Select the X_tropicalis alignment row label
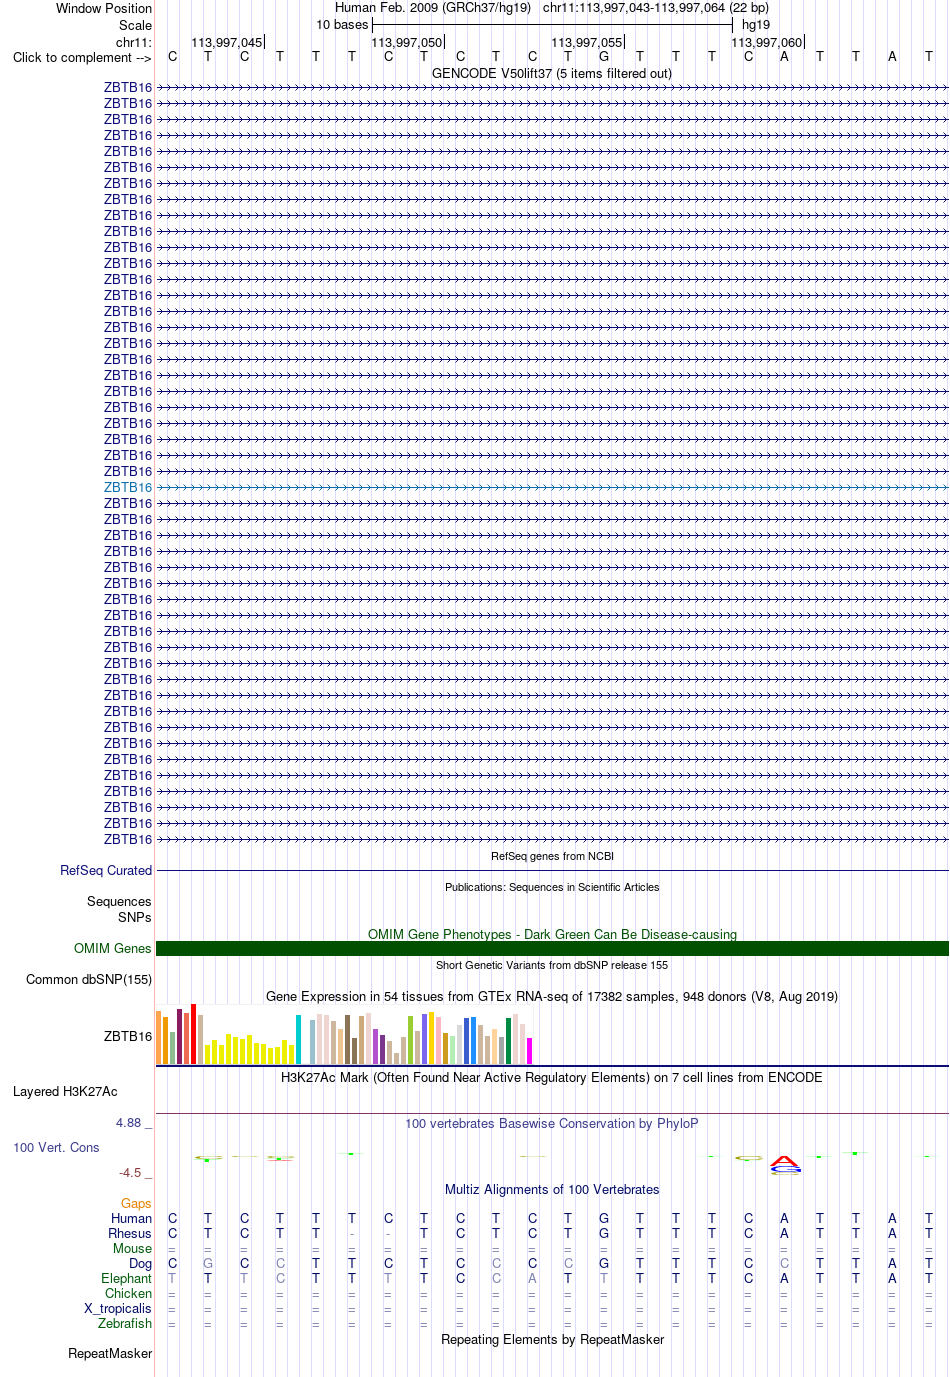 (x=118, y=1308)
